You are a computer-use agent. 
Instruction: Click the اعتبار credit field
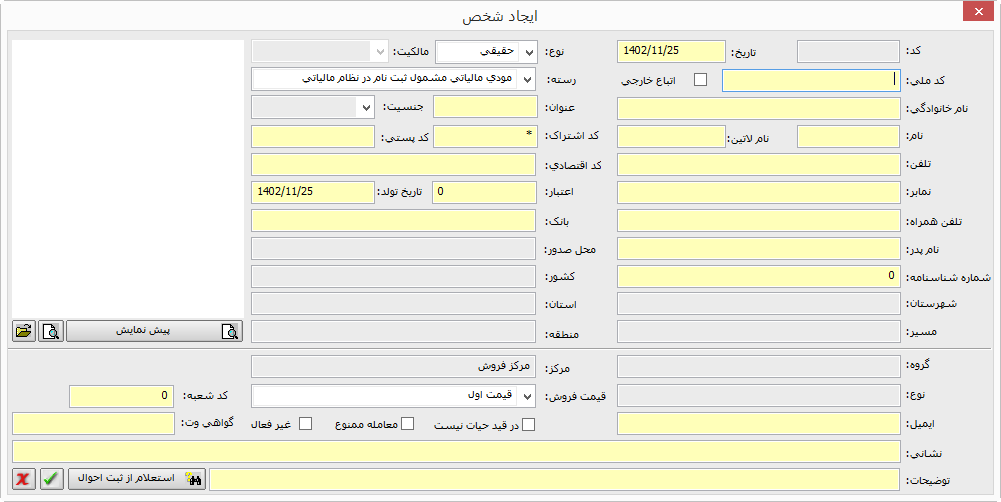tap(485, 192)
